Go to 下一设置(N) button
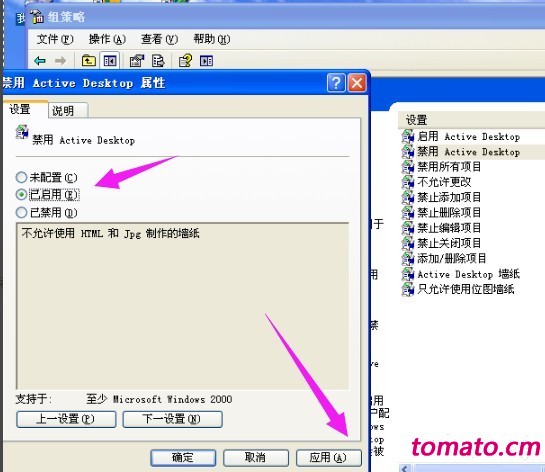 pos(172,419)
